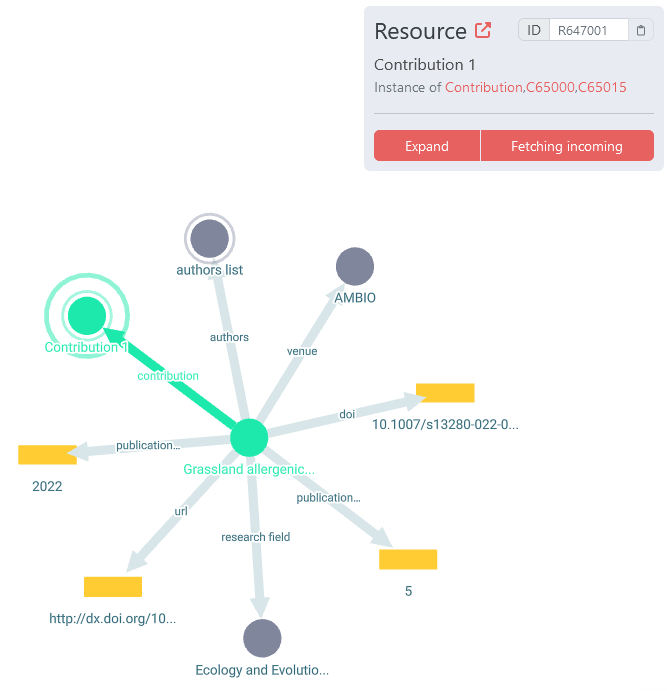
Task: Open resource in new page icon
Action: click(483, 30)
